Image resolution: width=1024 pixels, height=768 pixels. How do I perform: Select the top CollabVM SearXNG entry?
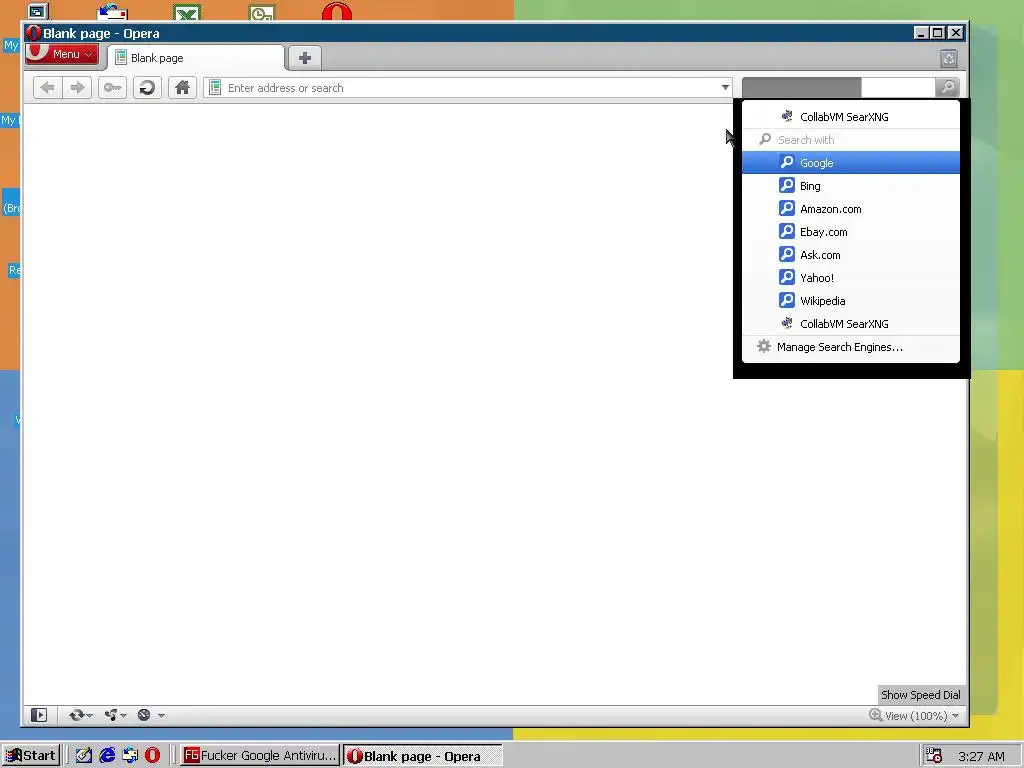pos(851,117)
